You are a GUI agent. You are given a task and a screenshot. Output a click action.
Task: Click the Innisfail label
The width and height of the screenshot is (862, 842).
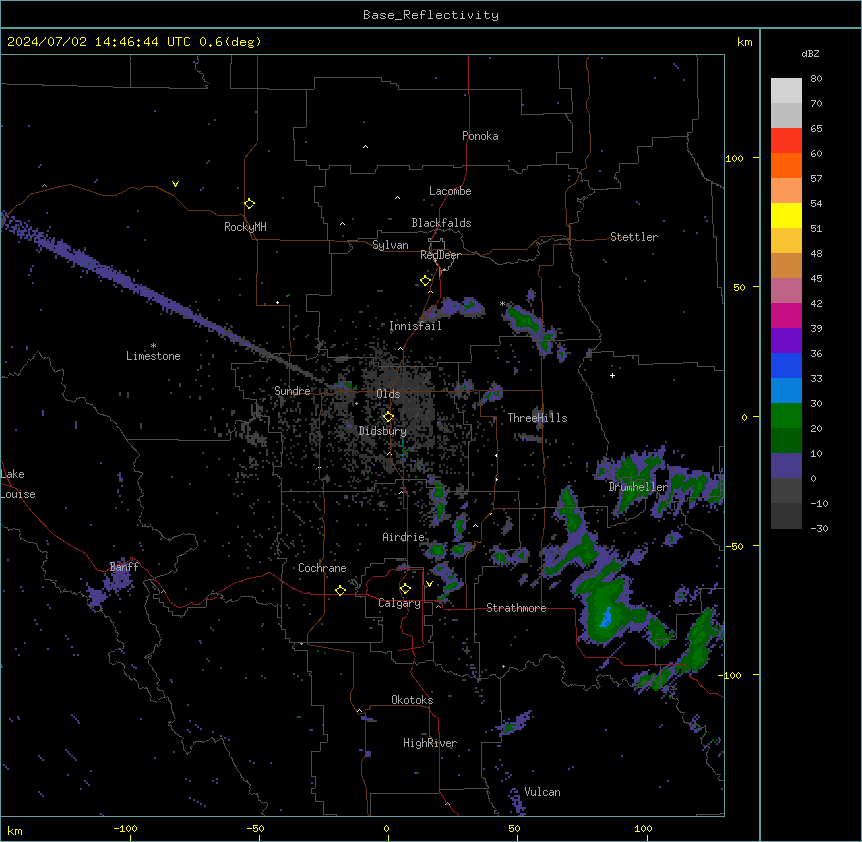[x=415, y=326]
